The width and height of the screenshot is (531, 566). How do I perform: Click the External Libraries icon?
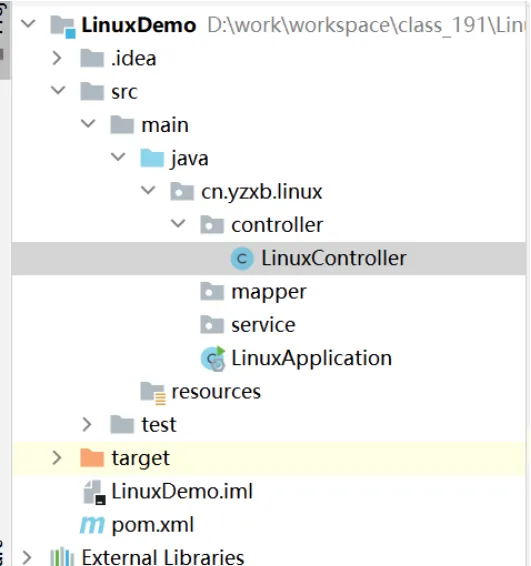coord(62,557)
